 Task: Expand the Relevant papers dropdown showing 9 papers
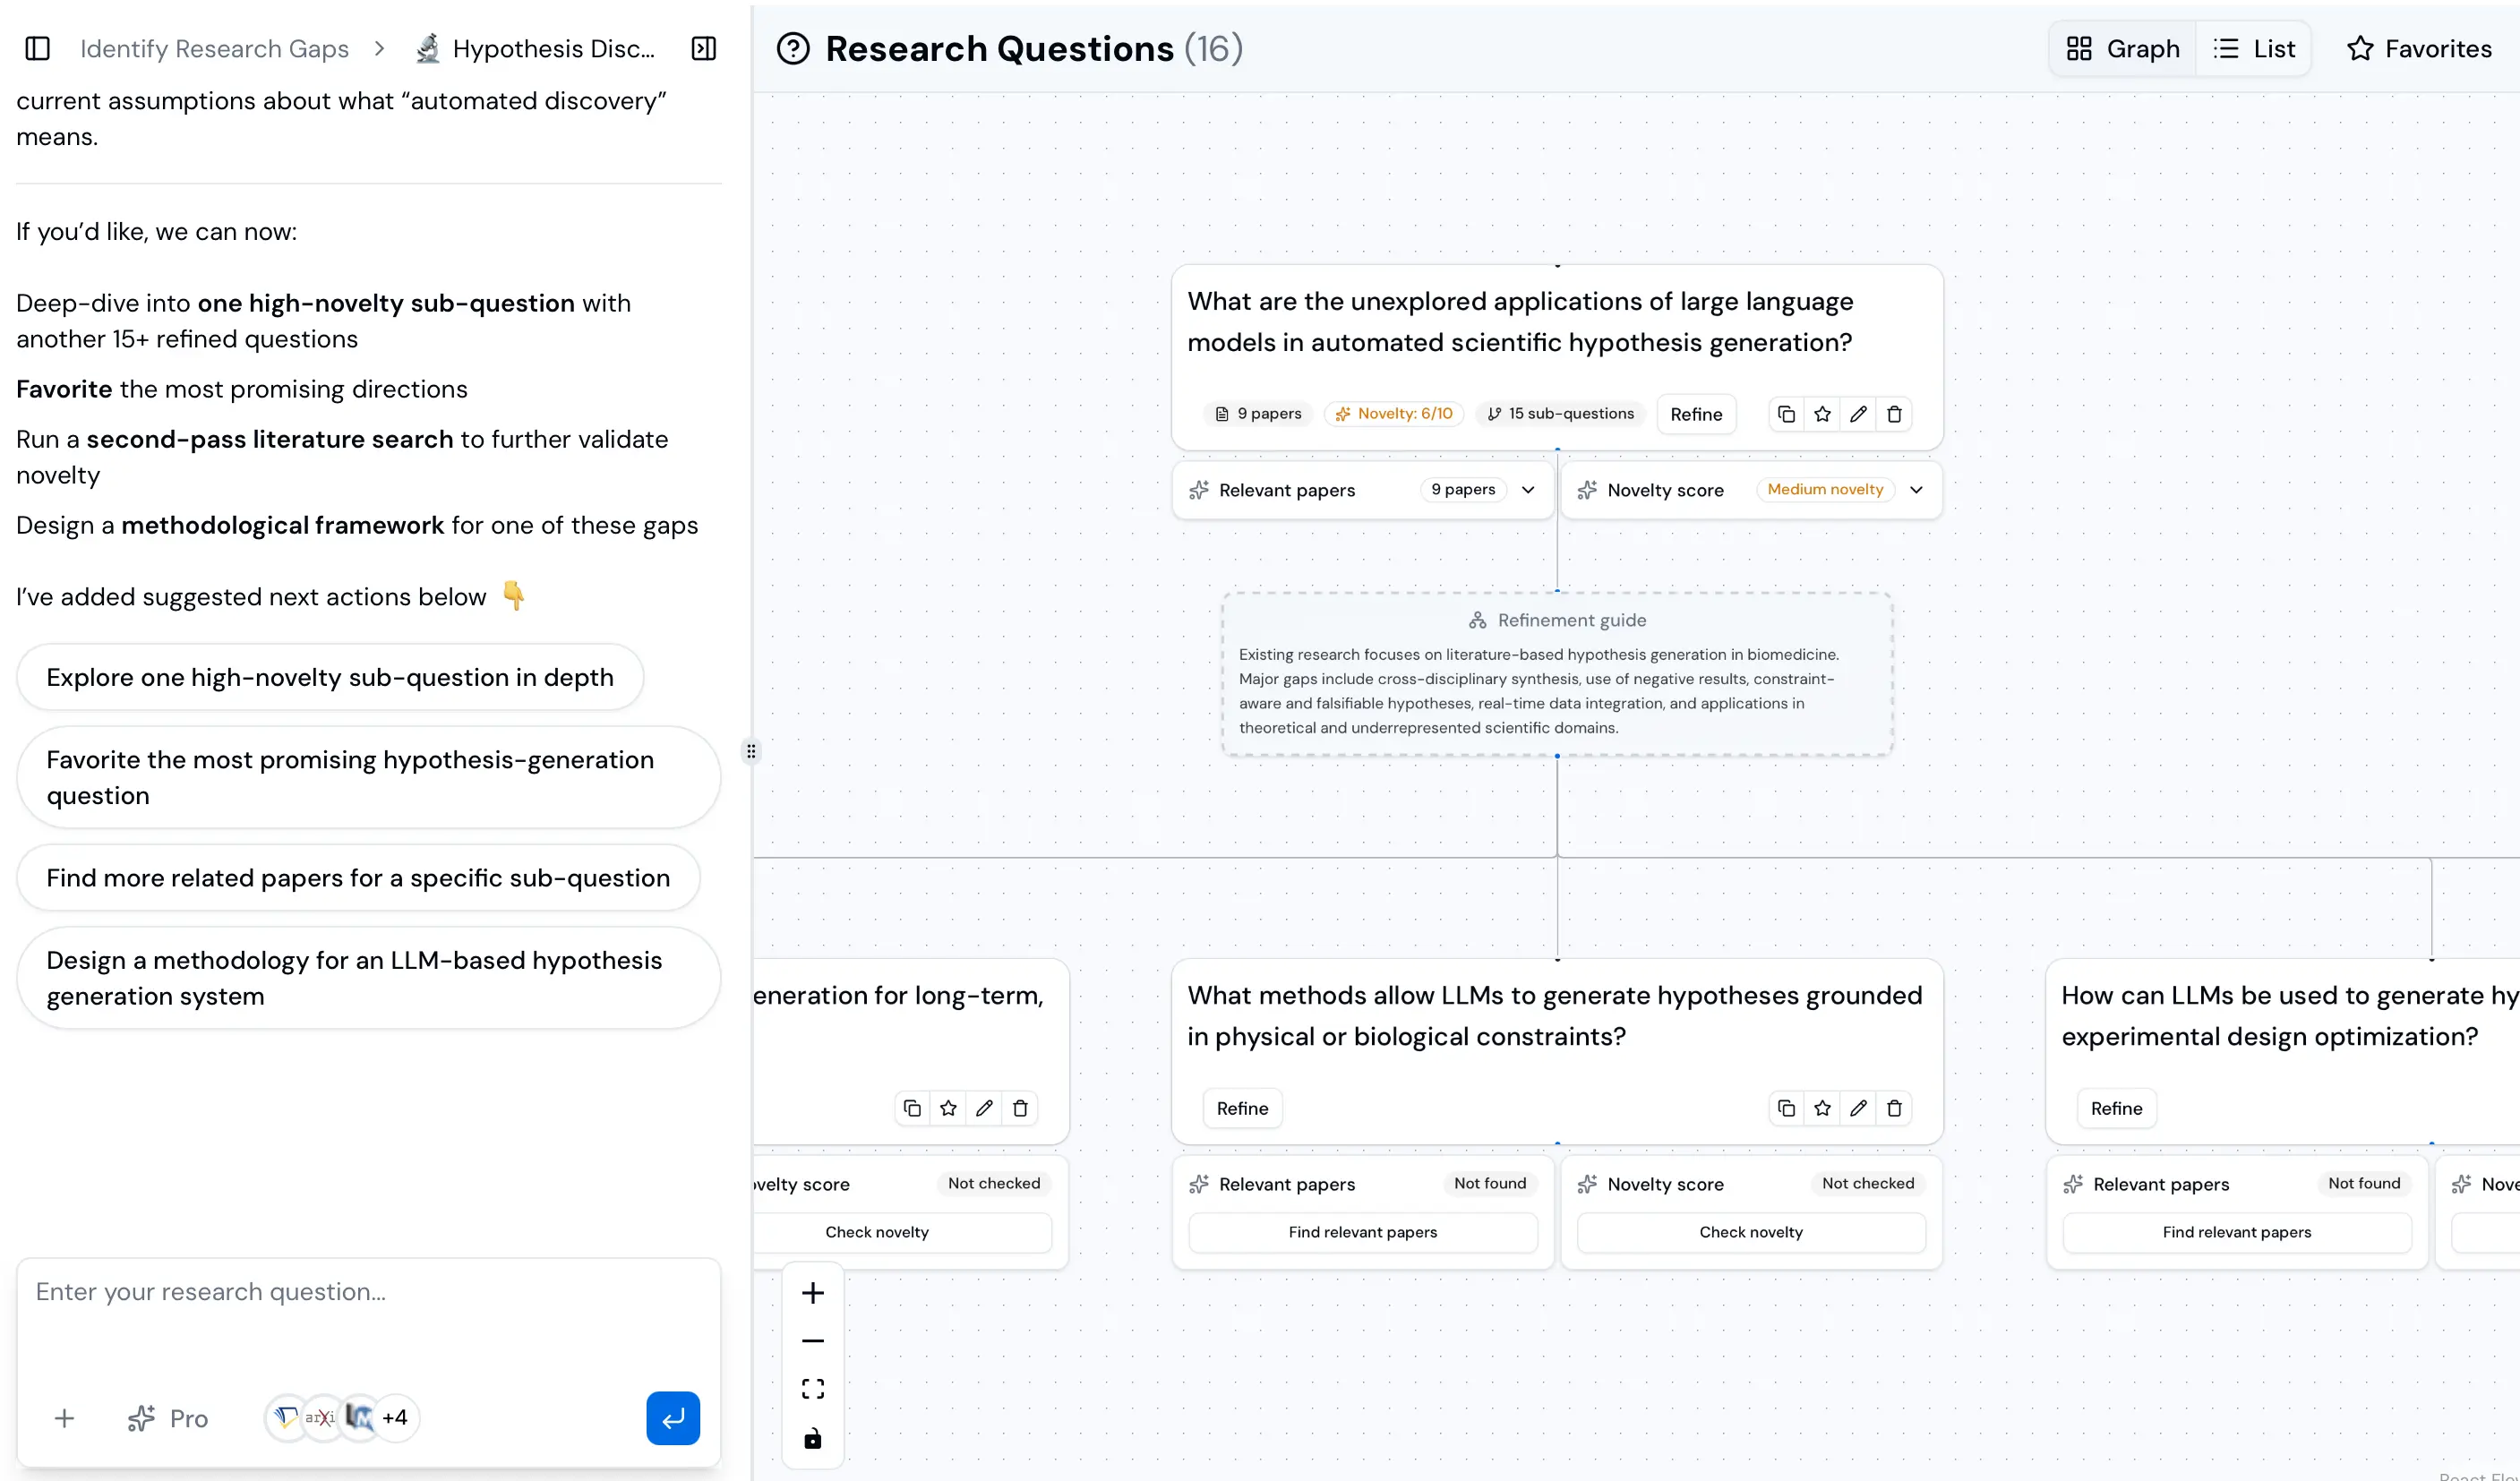[1527, 490]
